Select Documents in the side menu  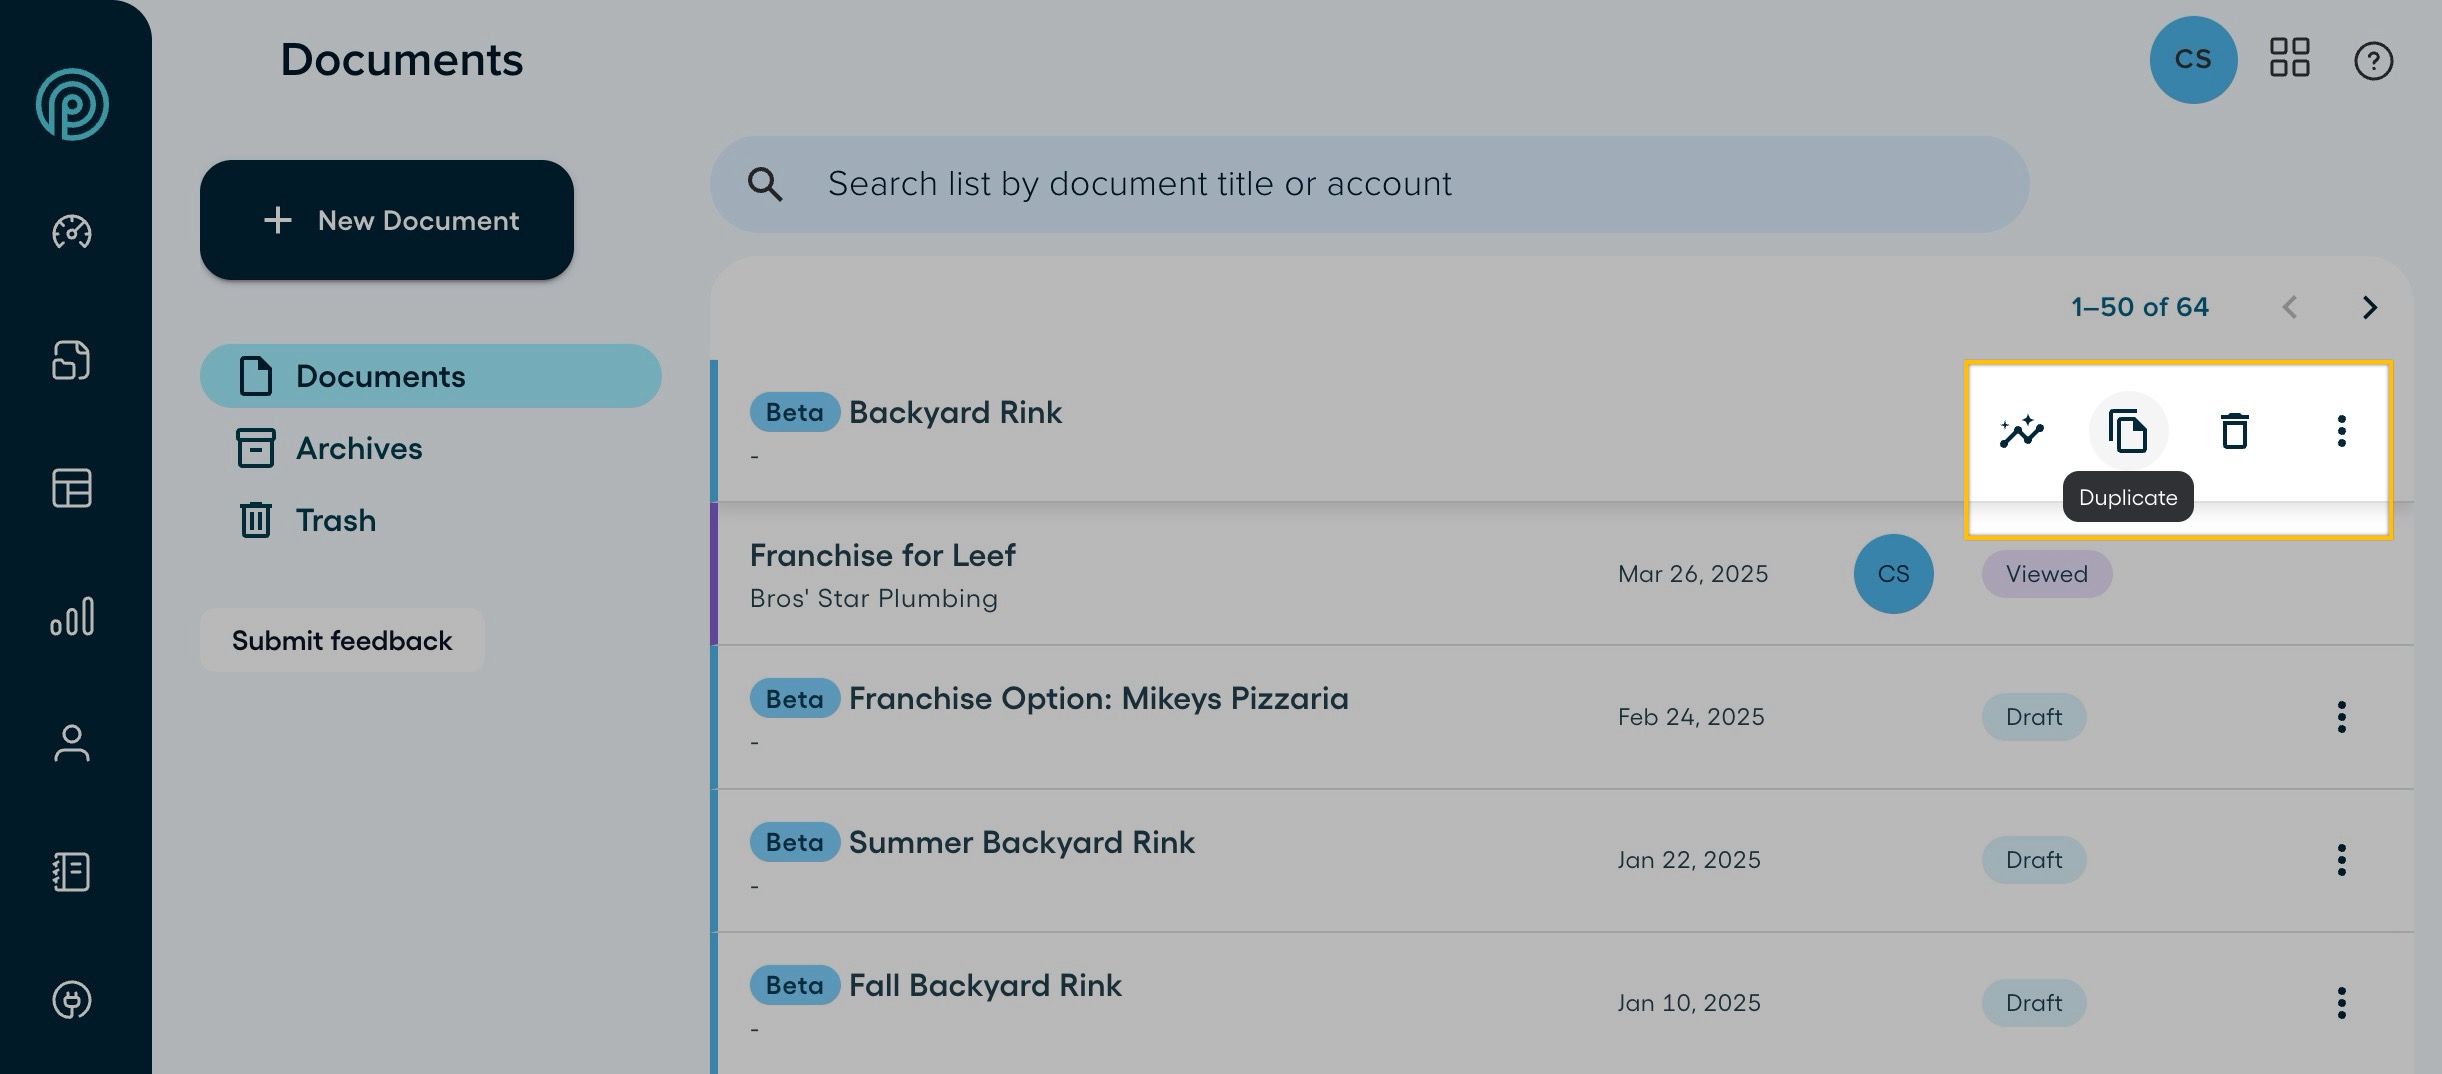click(431, 376)
